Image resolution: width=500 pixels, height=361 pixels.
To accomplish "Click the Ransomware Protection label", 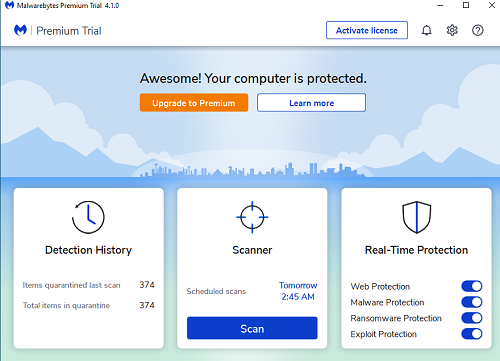I will tap(396, 318).
